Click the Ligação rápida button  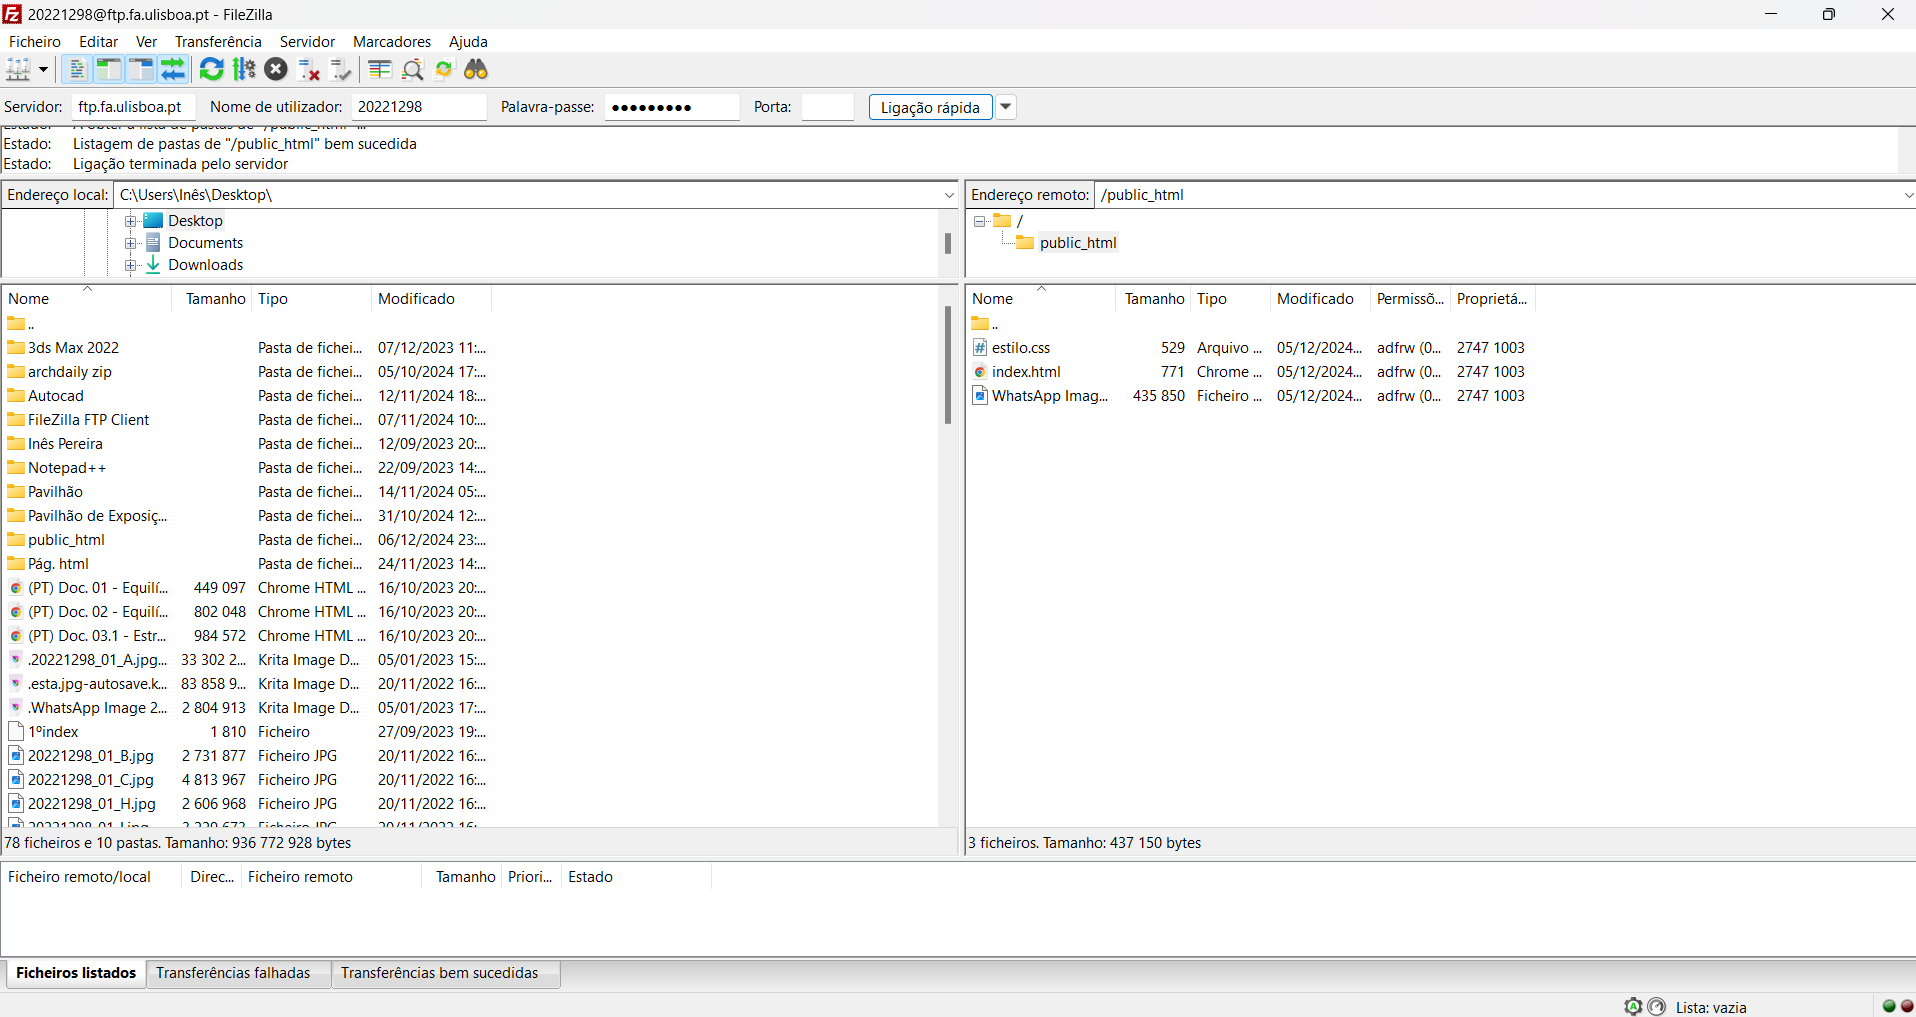coord(930,107)
